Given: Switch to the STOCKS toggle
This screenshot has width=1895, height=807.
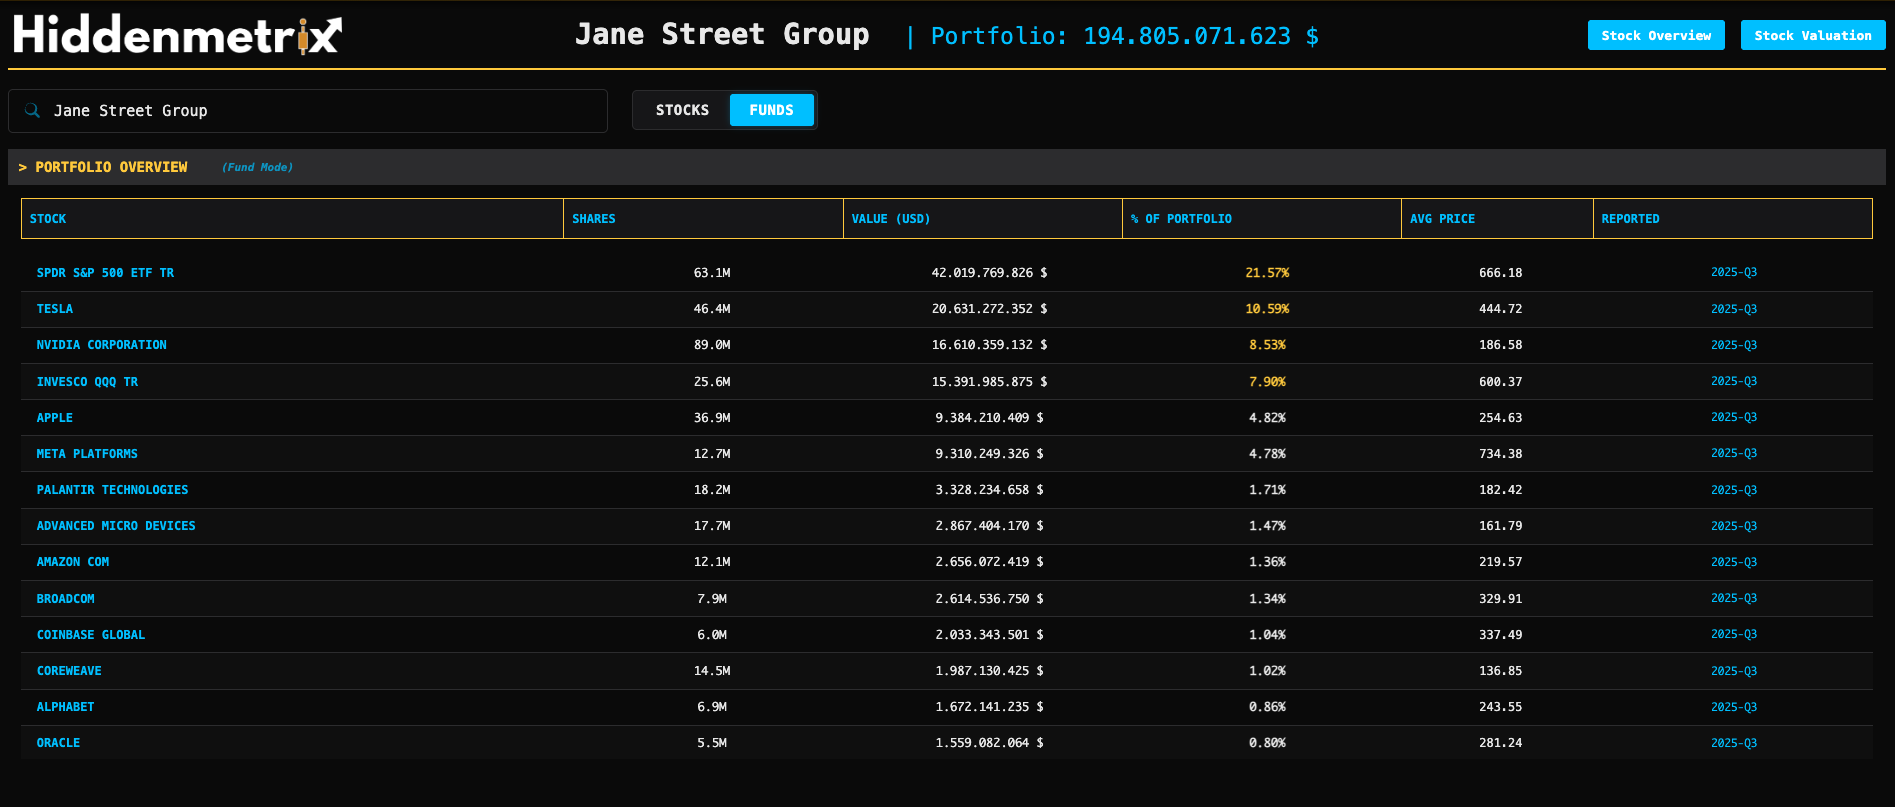Looking at the screenshot, I should point(682,110).
